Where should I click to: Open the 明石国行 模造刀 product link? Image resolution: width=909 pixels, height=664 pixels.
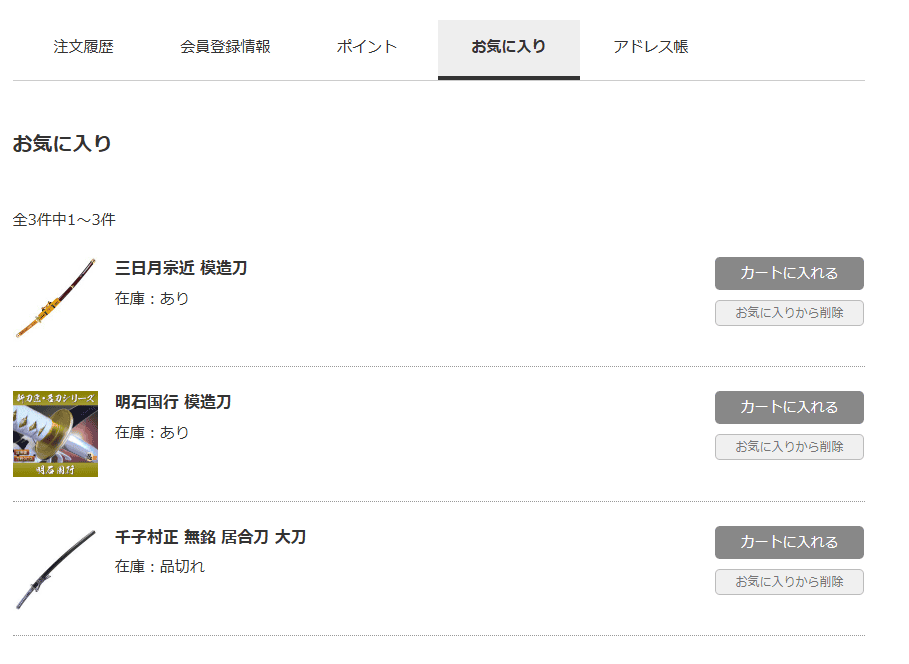coord(173,402)
